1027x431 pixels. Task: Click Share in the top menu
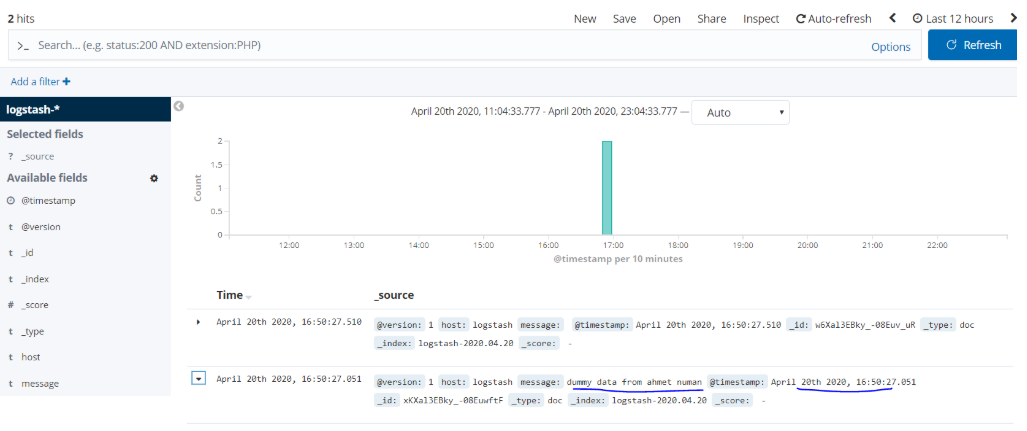tap(711, 19)
